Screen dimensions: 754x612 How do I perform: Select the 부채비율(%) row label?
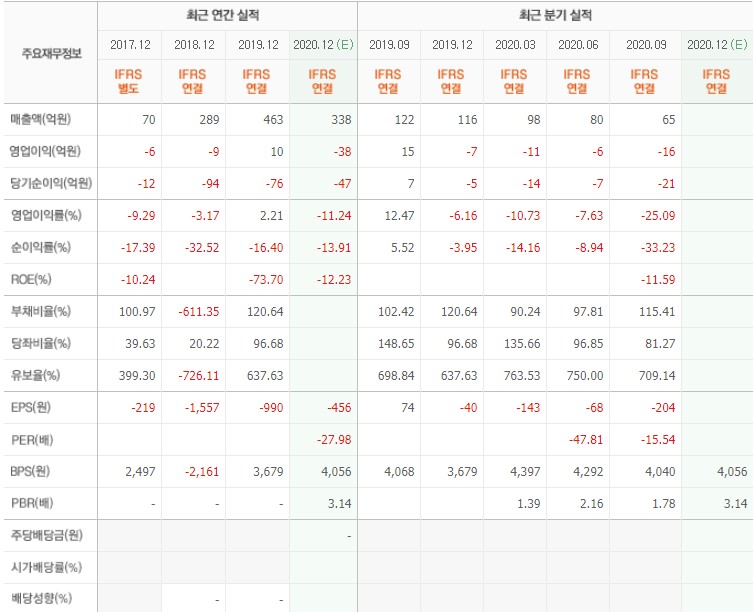click(x=41, y=312)
